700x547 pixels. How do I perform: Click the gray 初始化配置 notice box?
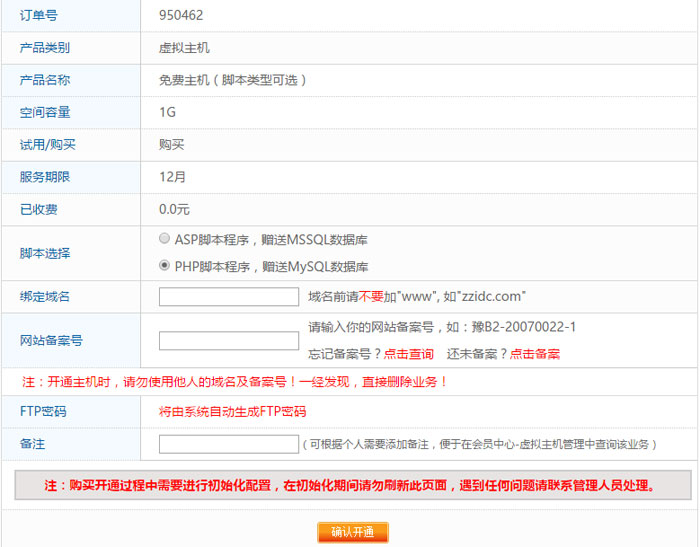pyautogui.click(x=352, y=486)
